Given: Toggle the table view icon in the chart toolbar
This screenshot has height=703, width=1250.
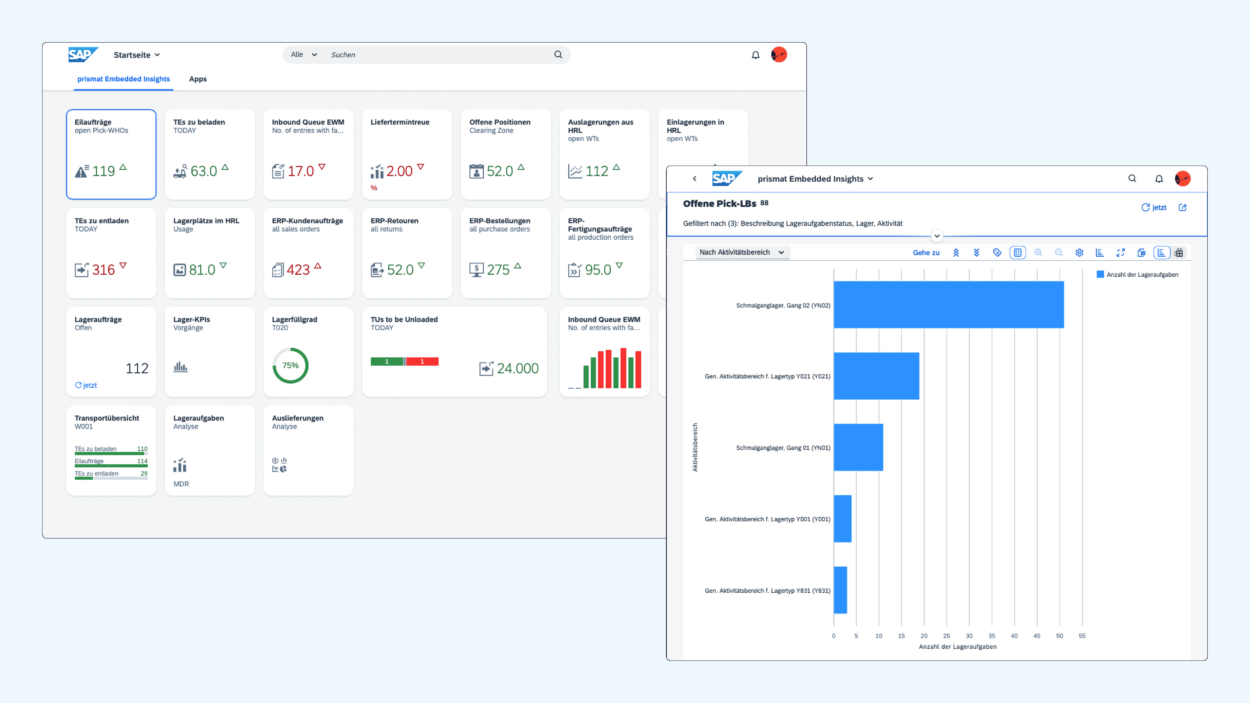Looking at the screenshot, I should point(1018,252).
